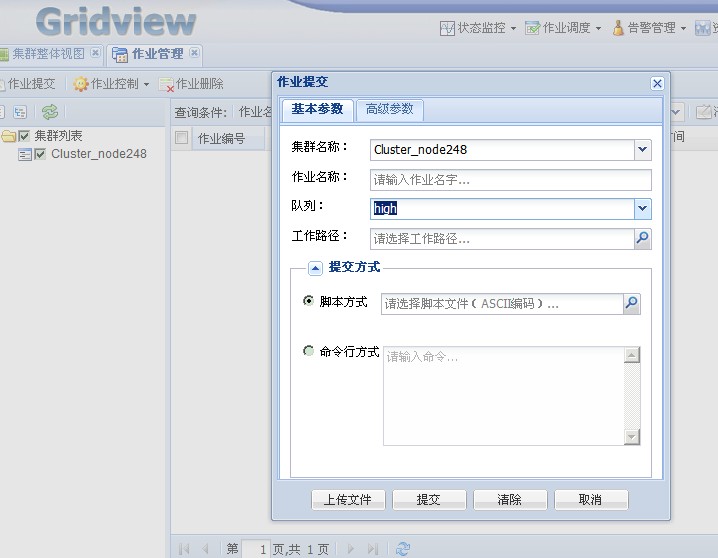Select the 脚本方式 radio button
The image size is (718, 558).
point(309,301)
